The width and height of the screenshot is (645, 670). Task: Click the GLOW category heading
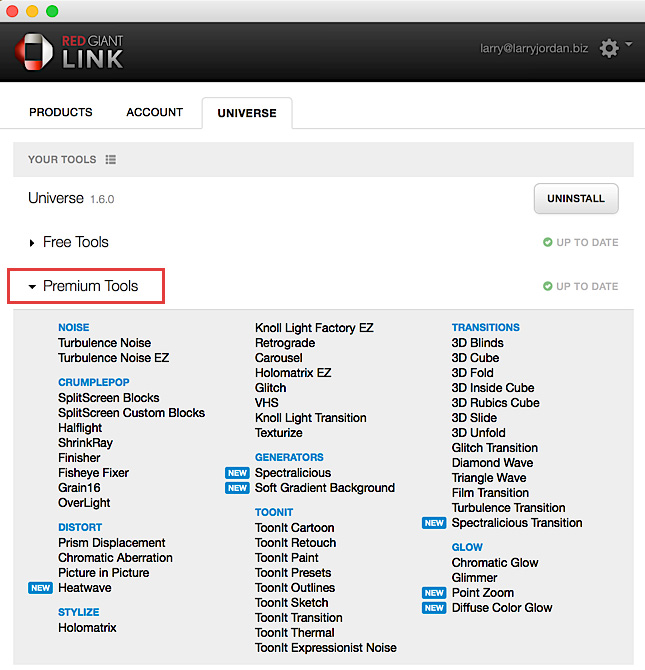coord(467,547)
